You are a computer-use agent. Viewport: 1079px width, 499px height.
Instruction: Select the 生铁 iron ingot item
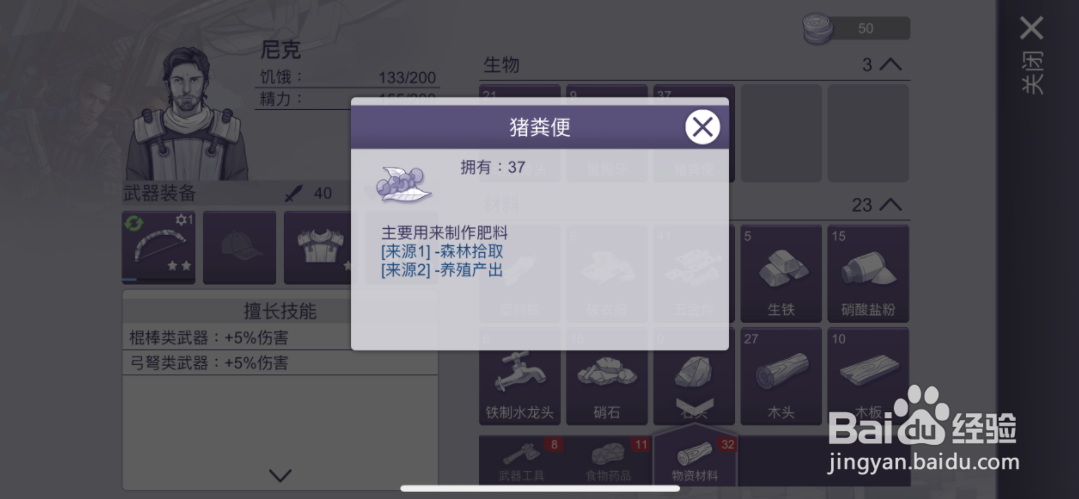pyautogui.click(x=781, y=273)
